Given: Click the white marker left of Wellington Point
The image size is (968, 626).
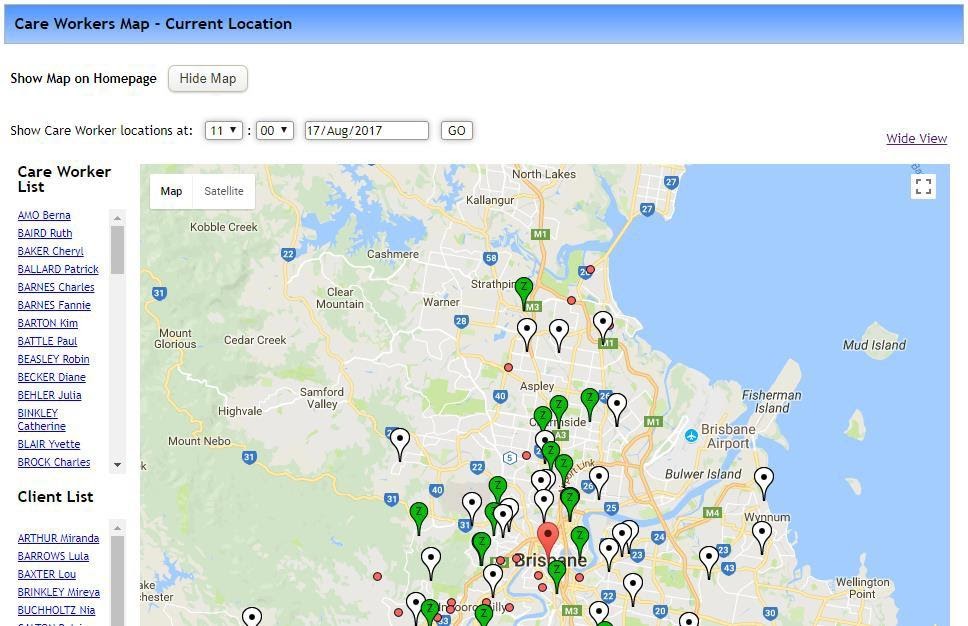Looking at the screenshot, I should tap(708, 562).
